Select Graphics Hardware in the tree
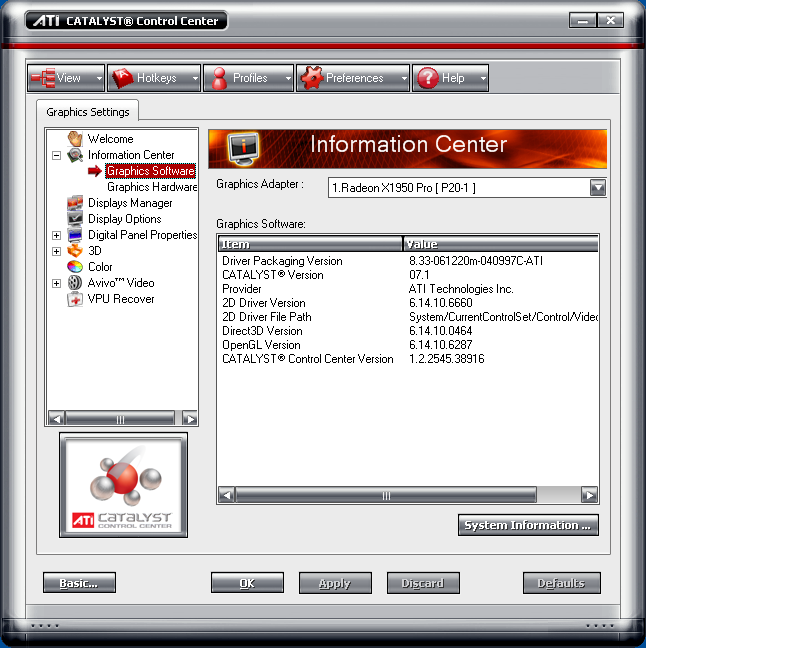This screenshot has height=648, width=800. click(152, 187)
